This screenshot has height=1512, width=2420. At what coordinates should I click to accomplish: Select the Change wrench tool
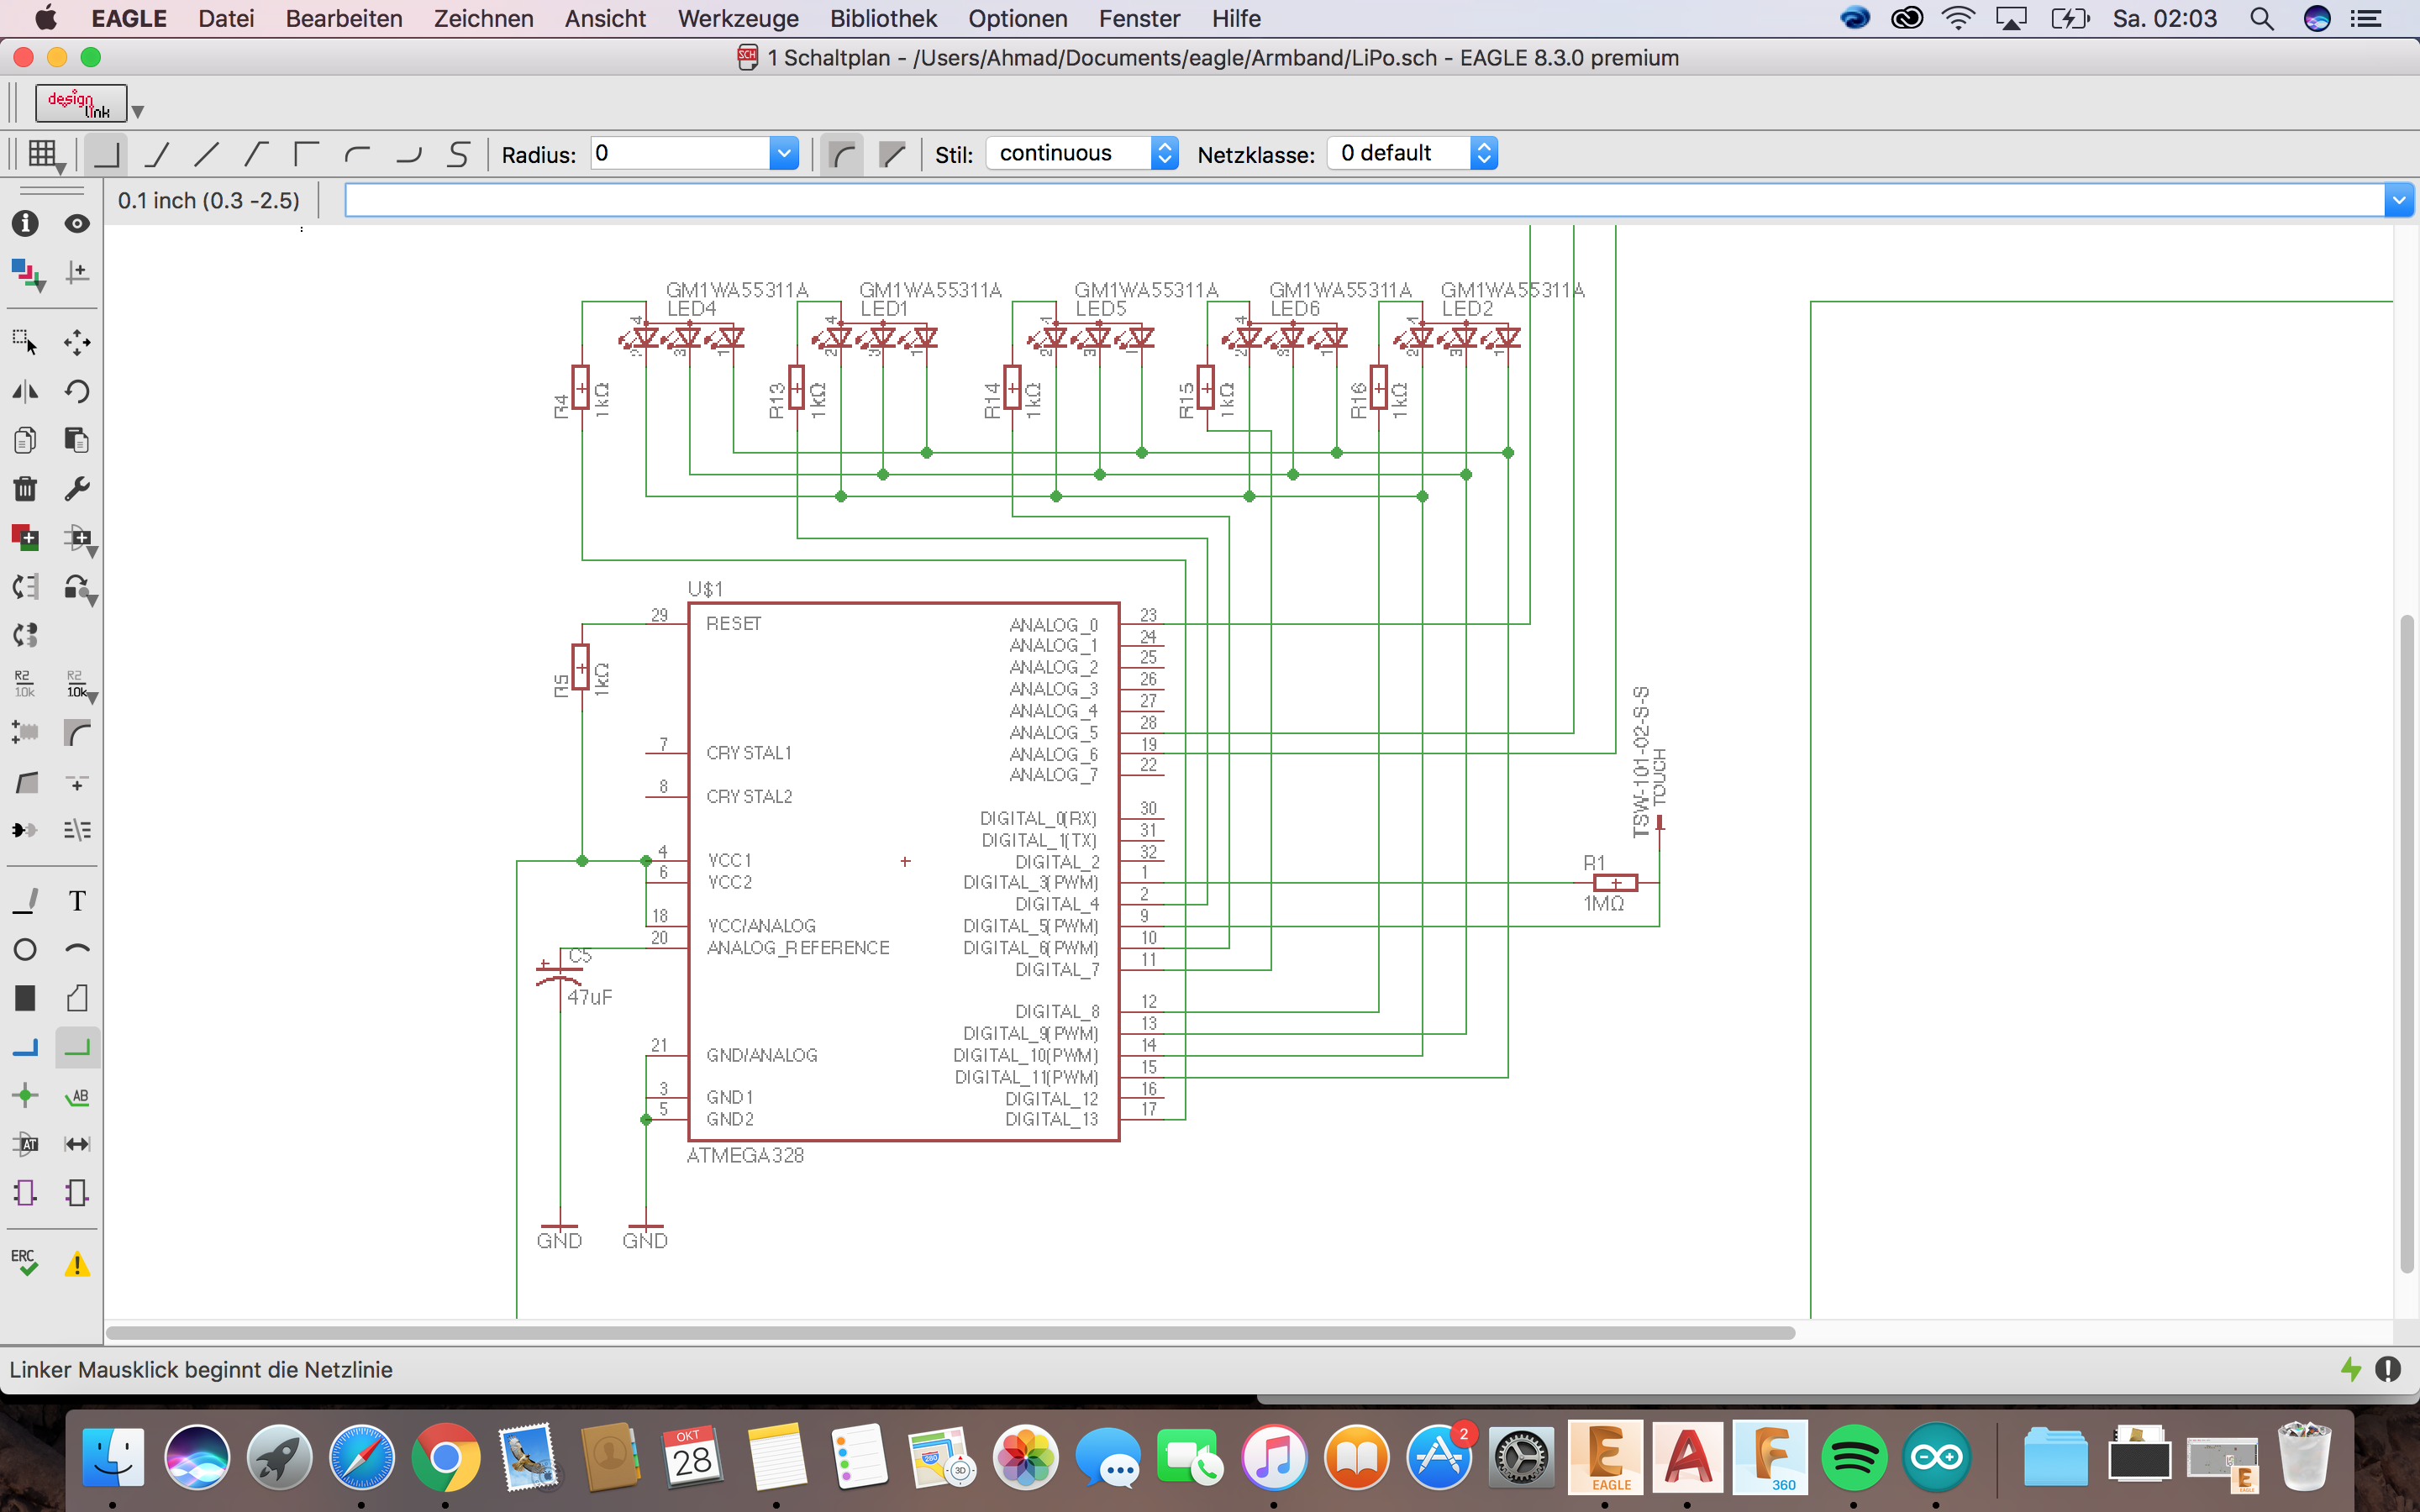coord(77,488)
